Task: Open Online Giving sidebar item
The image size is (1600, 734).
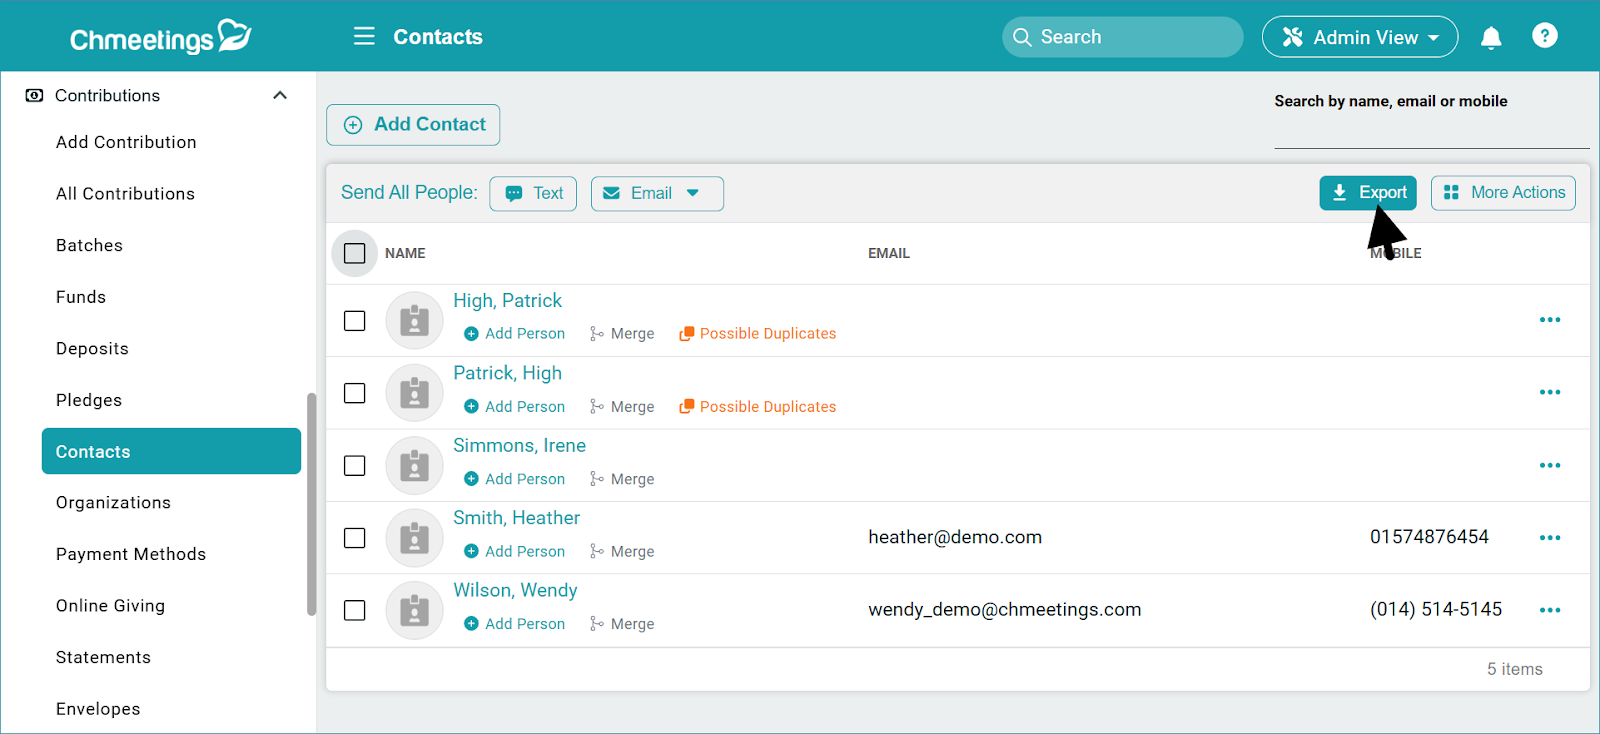Action: [110, 606]
